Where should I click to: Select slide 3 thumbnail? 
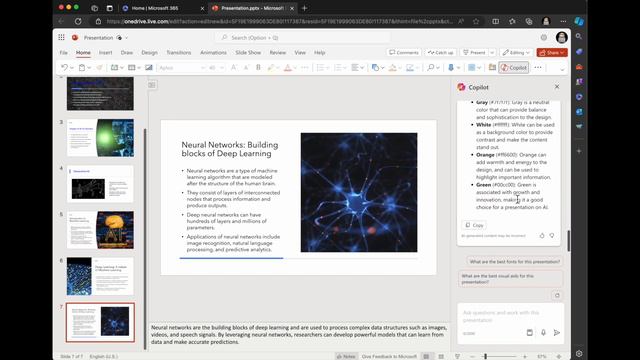tap(100, 138)
